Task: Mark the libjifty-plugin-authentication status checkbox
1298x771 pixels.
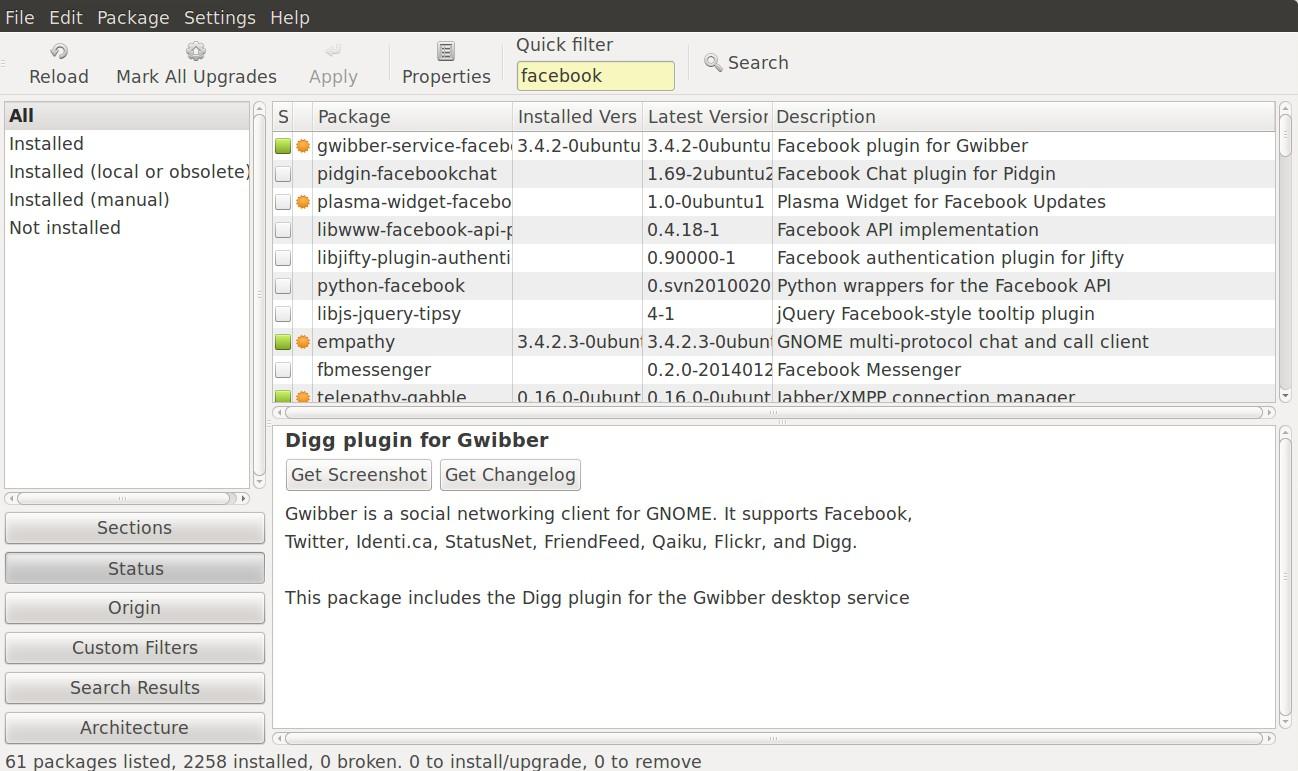Action: pyautogui.click(x=284, y=258)
